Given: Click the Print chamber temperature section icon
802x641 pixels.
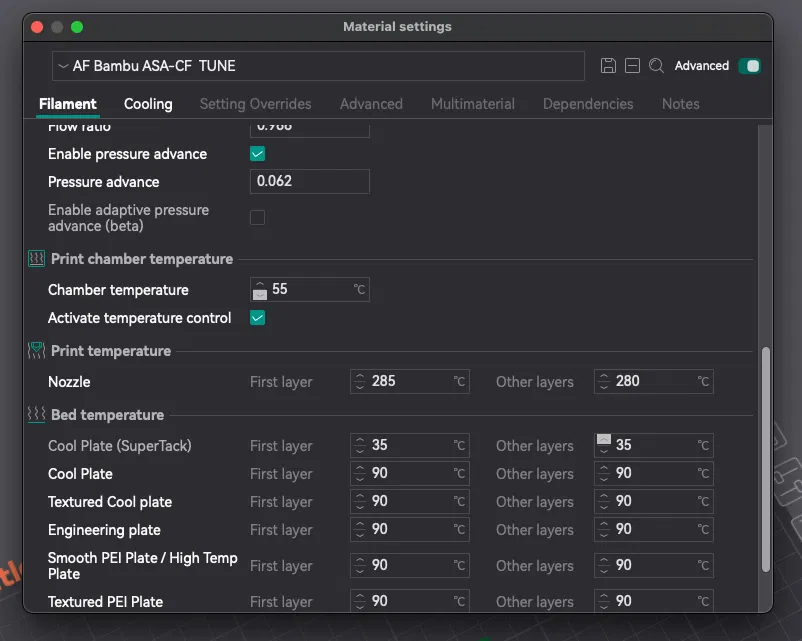Looking at the screenshot, I should pos(37,259).
